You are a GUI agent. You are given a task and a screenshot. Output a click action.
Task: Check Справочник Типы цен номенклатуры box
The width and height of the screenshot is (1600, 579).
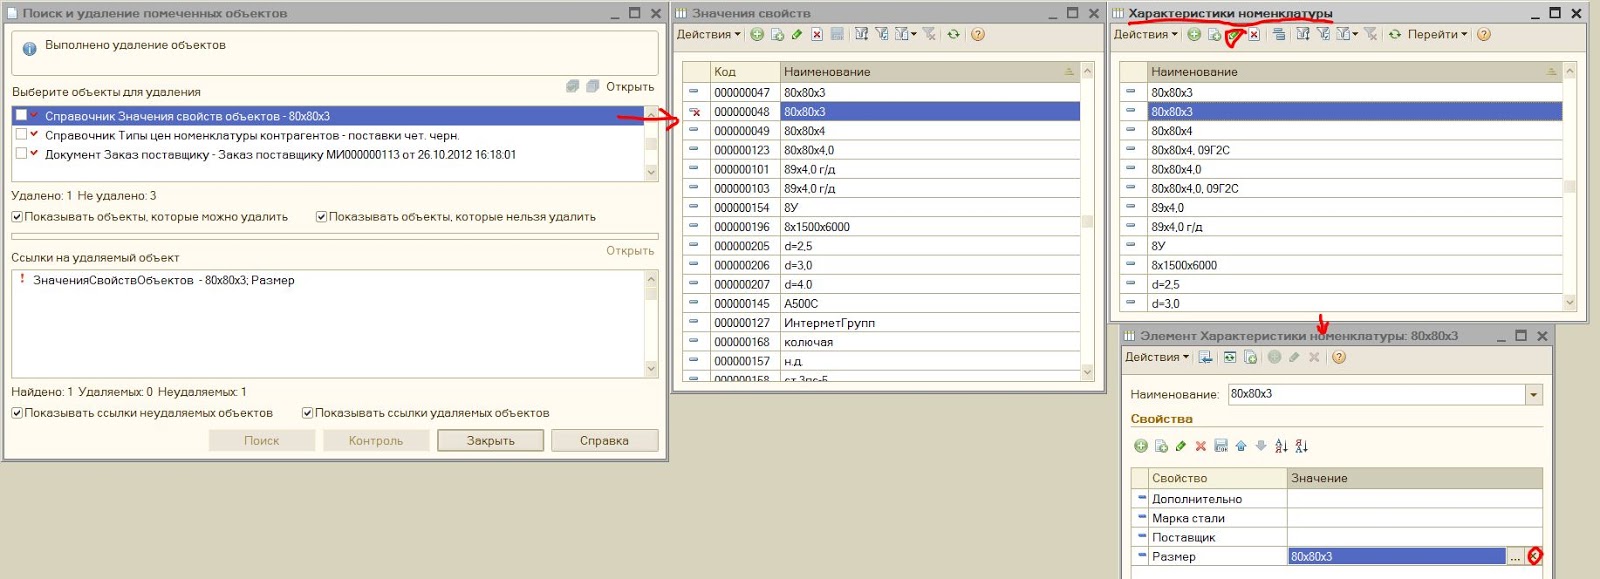tap(21, 135)
